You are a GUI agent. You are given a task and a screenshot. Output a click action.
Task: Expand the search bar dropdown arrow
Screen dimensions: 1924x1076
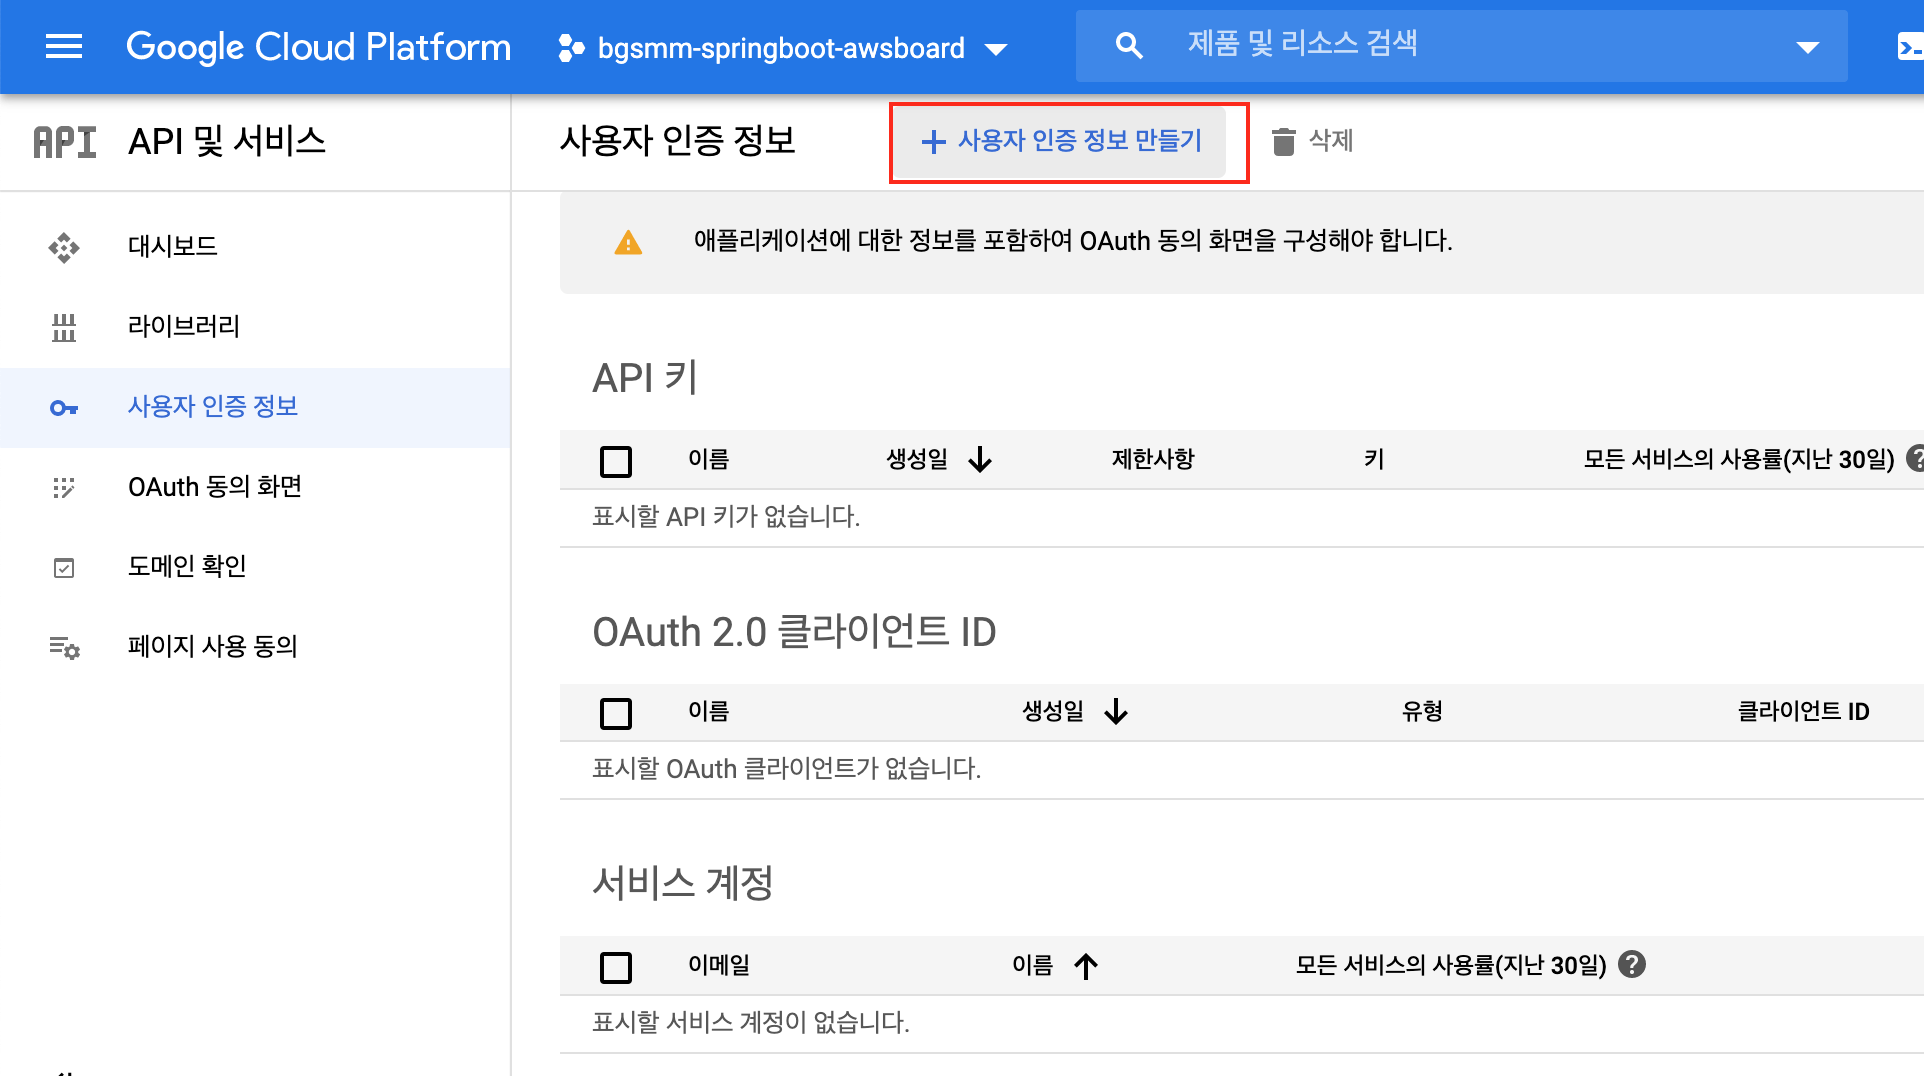[x=1807, y=47]
